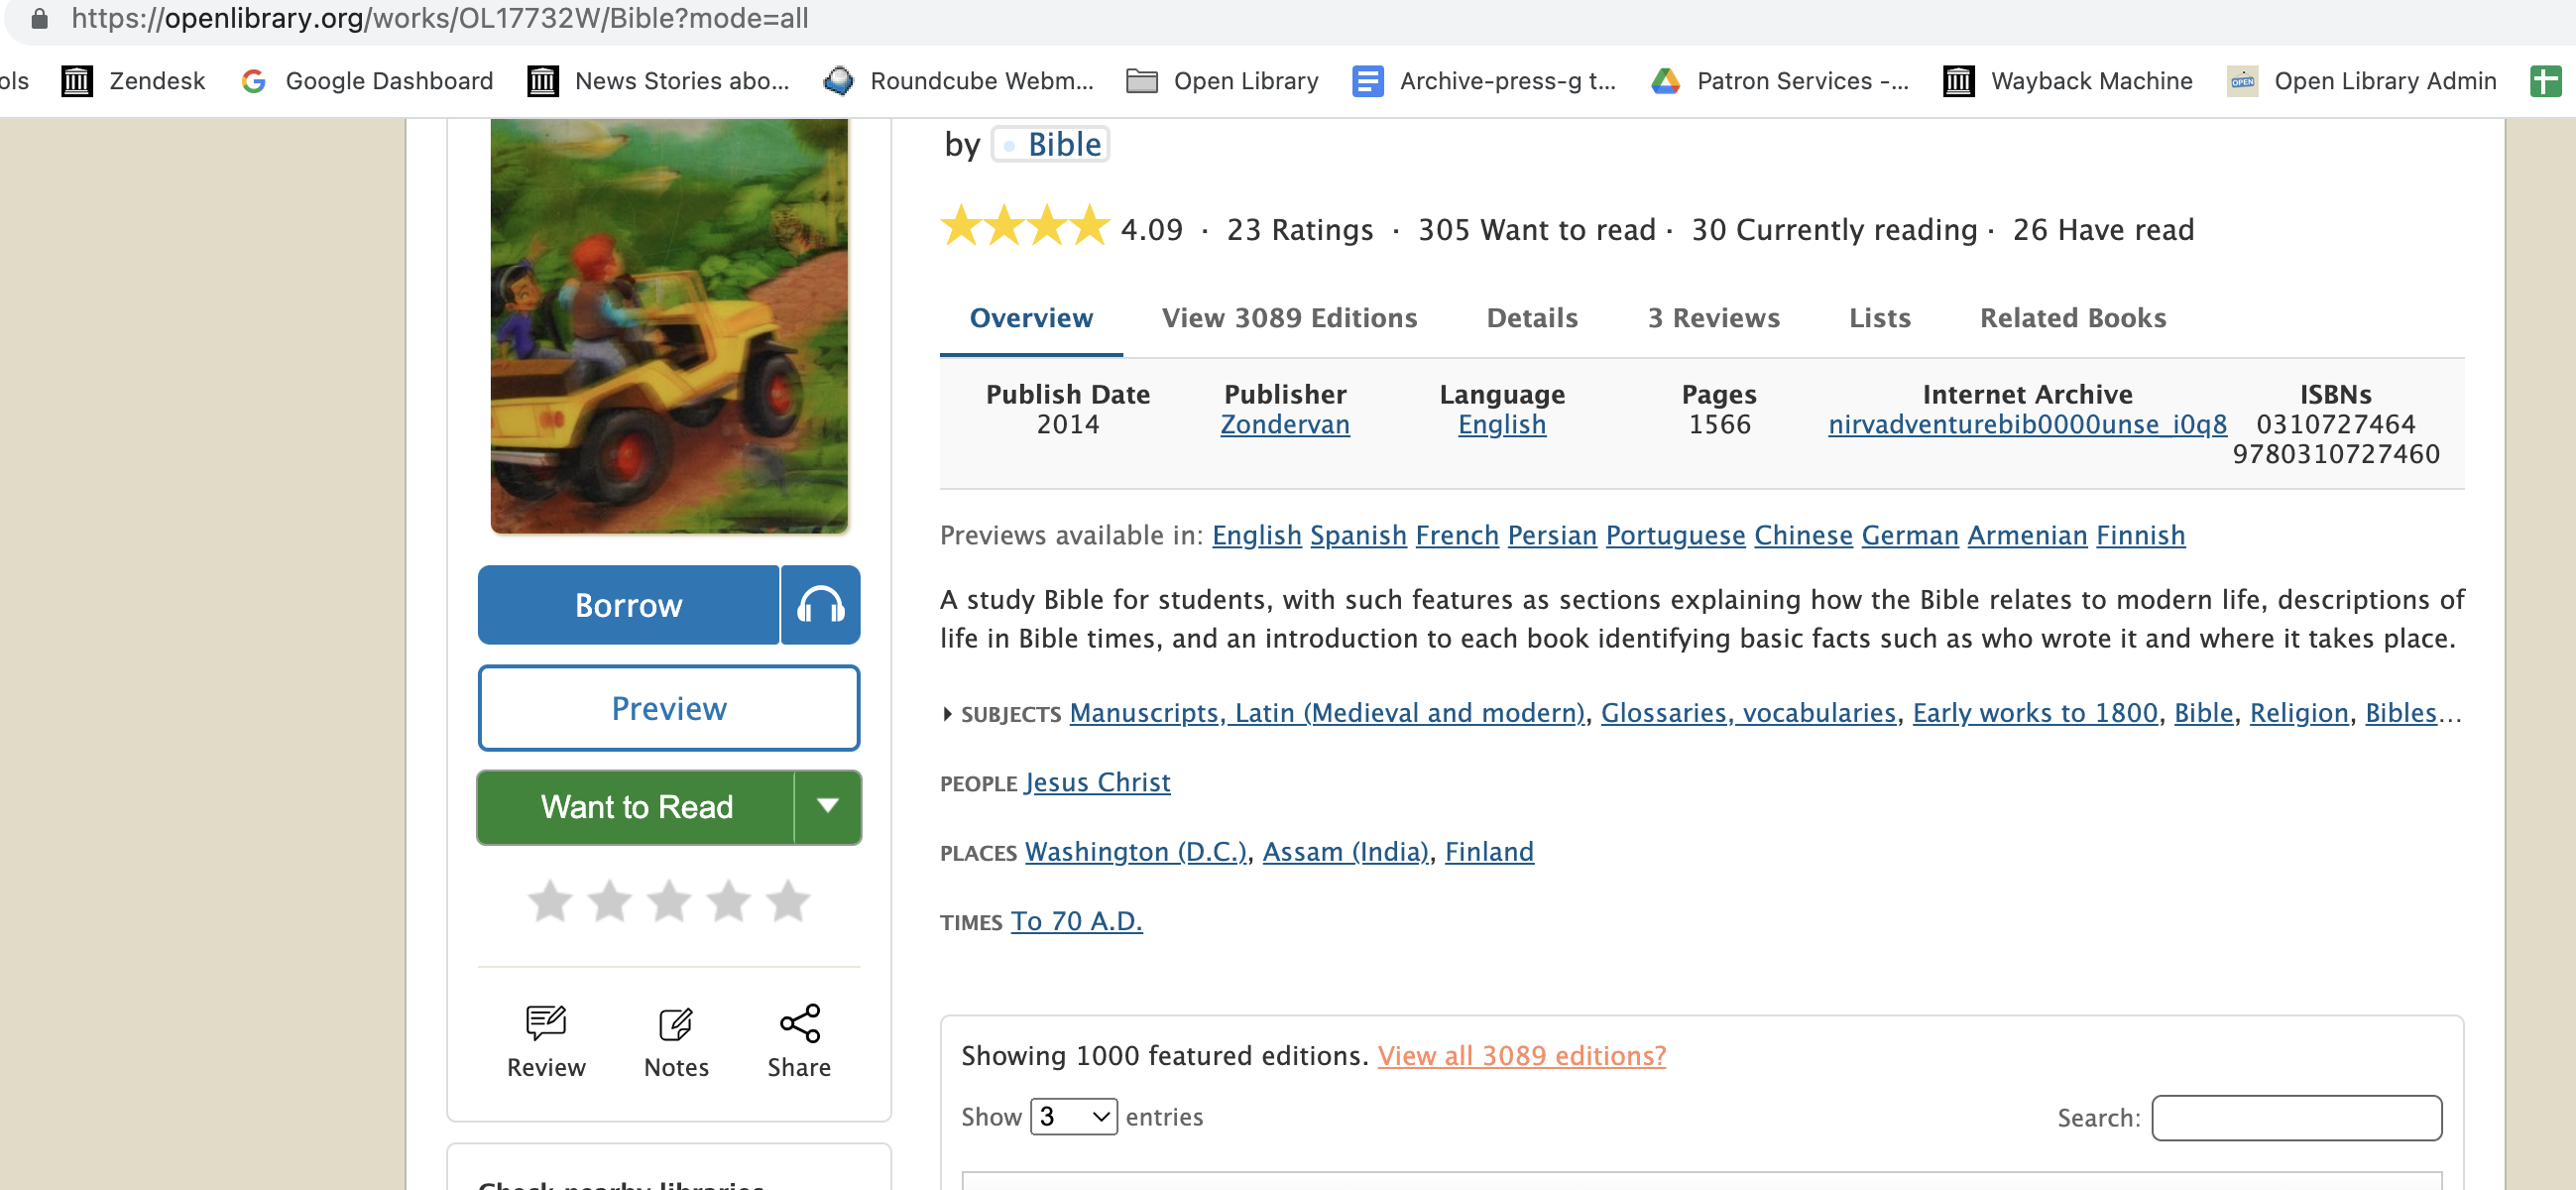The width and height of the screenshot is (2576, 1190).
Task: Open the Show entries dropdown
Action: click(1074, 1116)
